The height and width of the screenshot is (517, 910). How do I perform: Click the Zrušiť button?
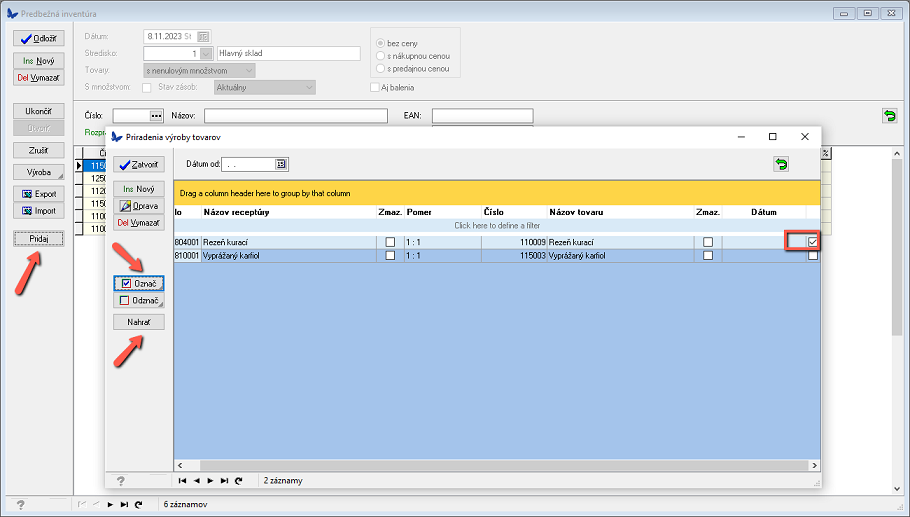(x=39, y=150)
